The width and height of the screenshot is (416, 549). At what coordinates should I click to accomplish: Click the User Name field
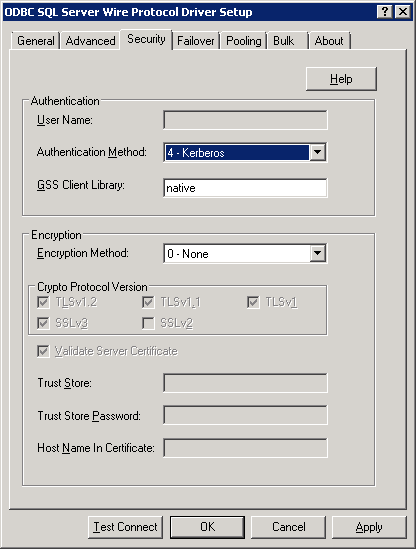click(245, 120)
